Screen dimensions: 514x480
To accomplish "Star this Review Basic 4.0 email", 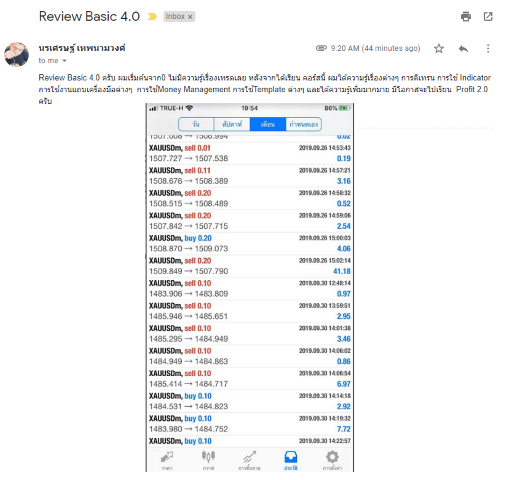I will coord(439,49).
